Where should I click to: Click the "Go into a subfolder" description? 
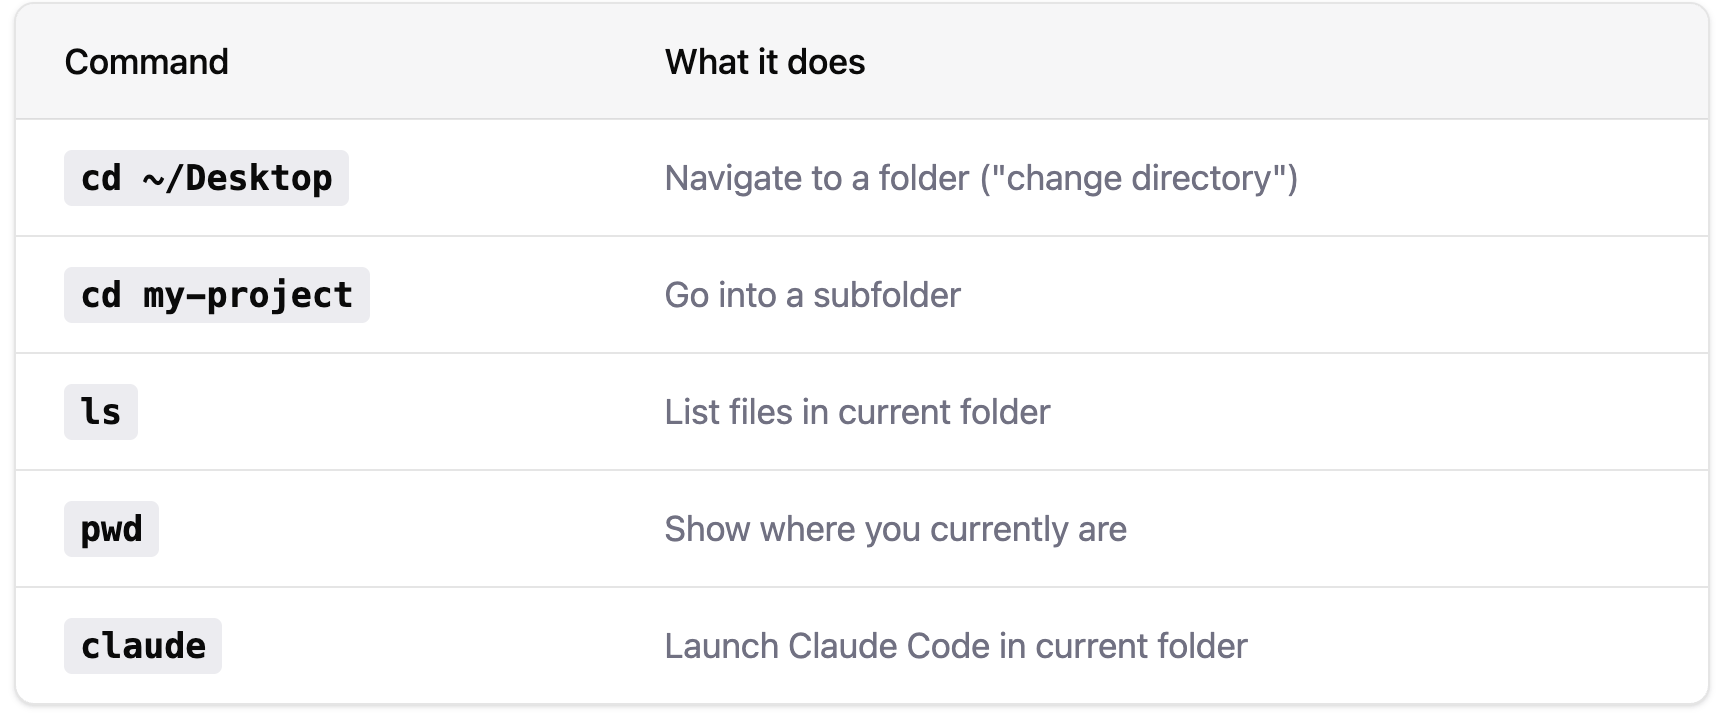click(x=812, y=295)
